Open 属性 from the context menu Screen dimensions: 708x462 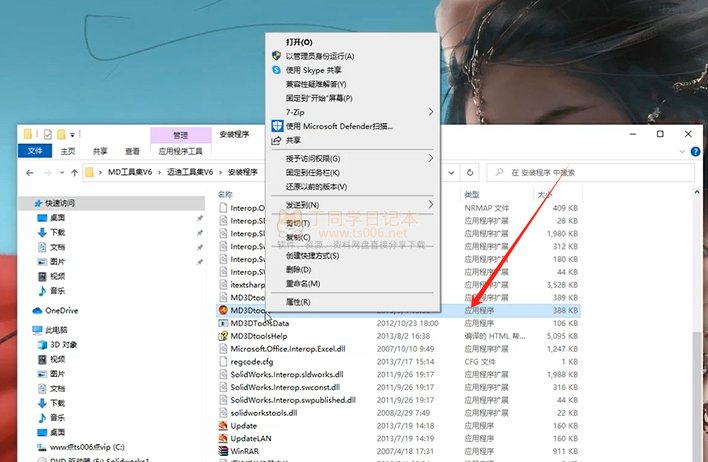click(x=299, y=301)
